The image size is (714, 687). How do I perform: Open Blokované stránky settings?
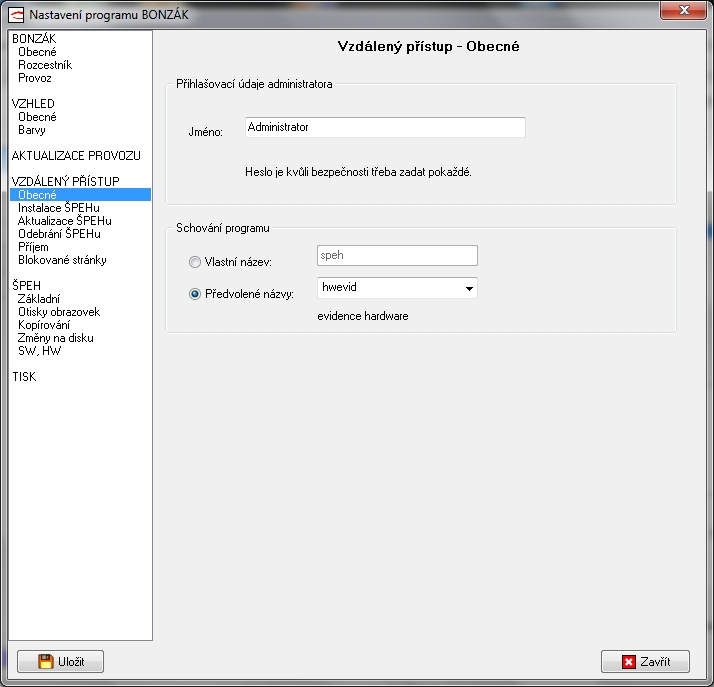point(62,260)
